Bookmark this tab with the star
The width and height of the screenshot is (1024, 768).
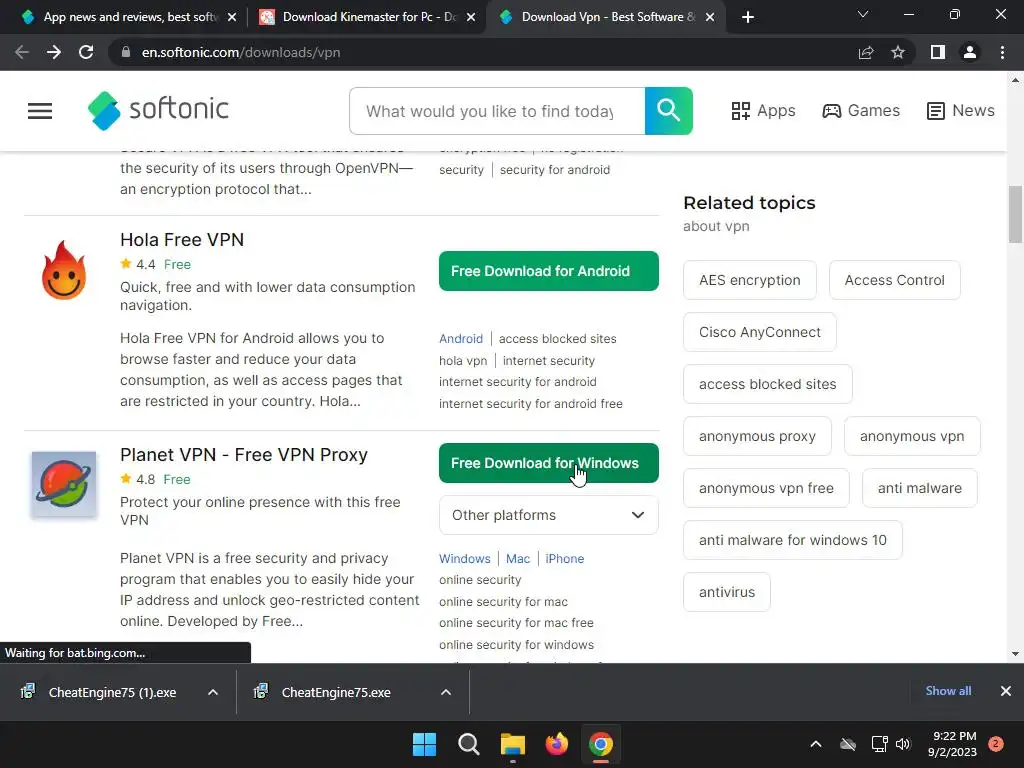(898, 52)
